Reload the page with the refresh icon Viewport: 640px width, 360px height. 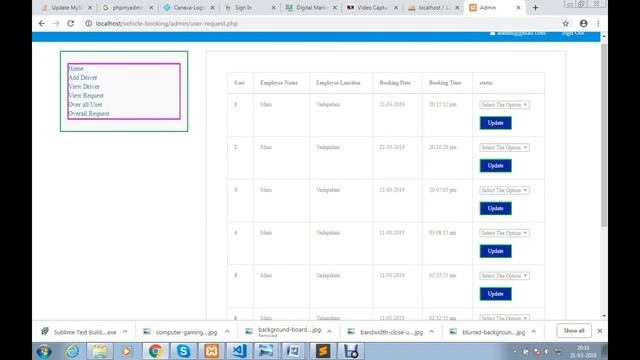tap(71, 24)
